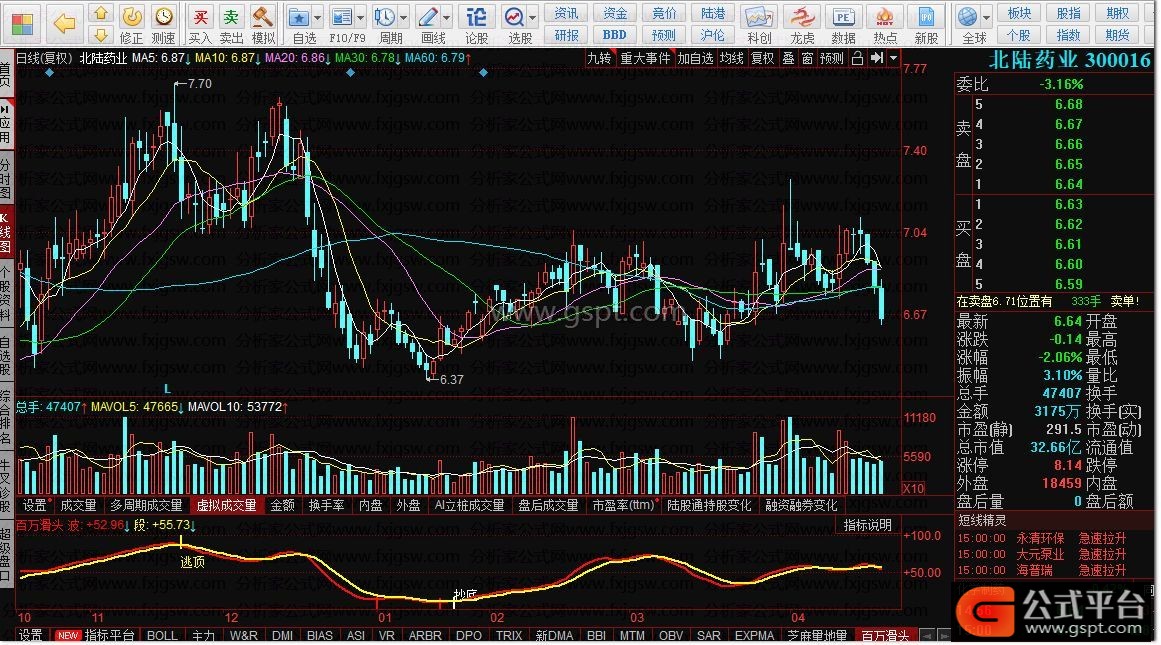
Task: Click the red 买入 buy icon
Action: tap(200, 16)
